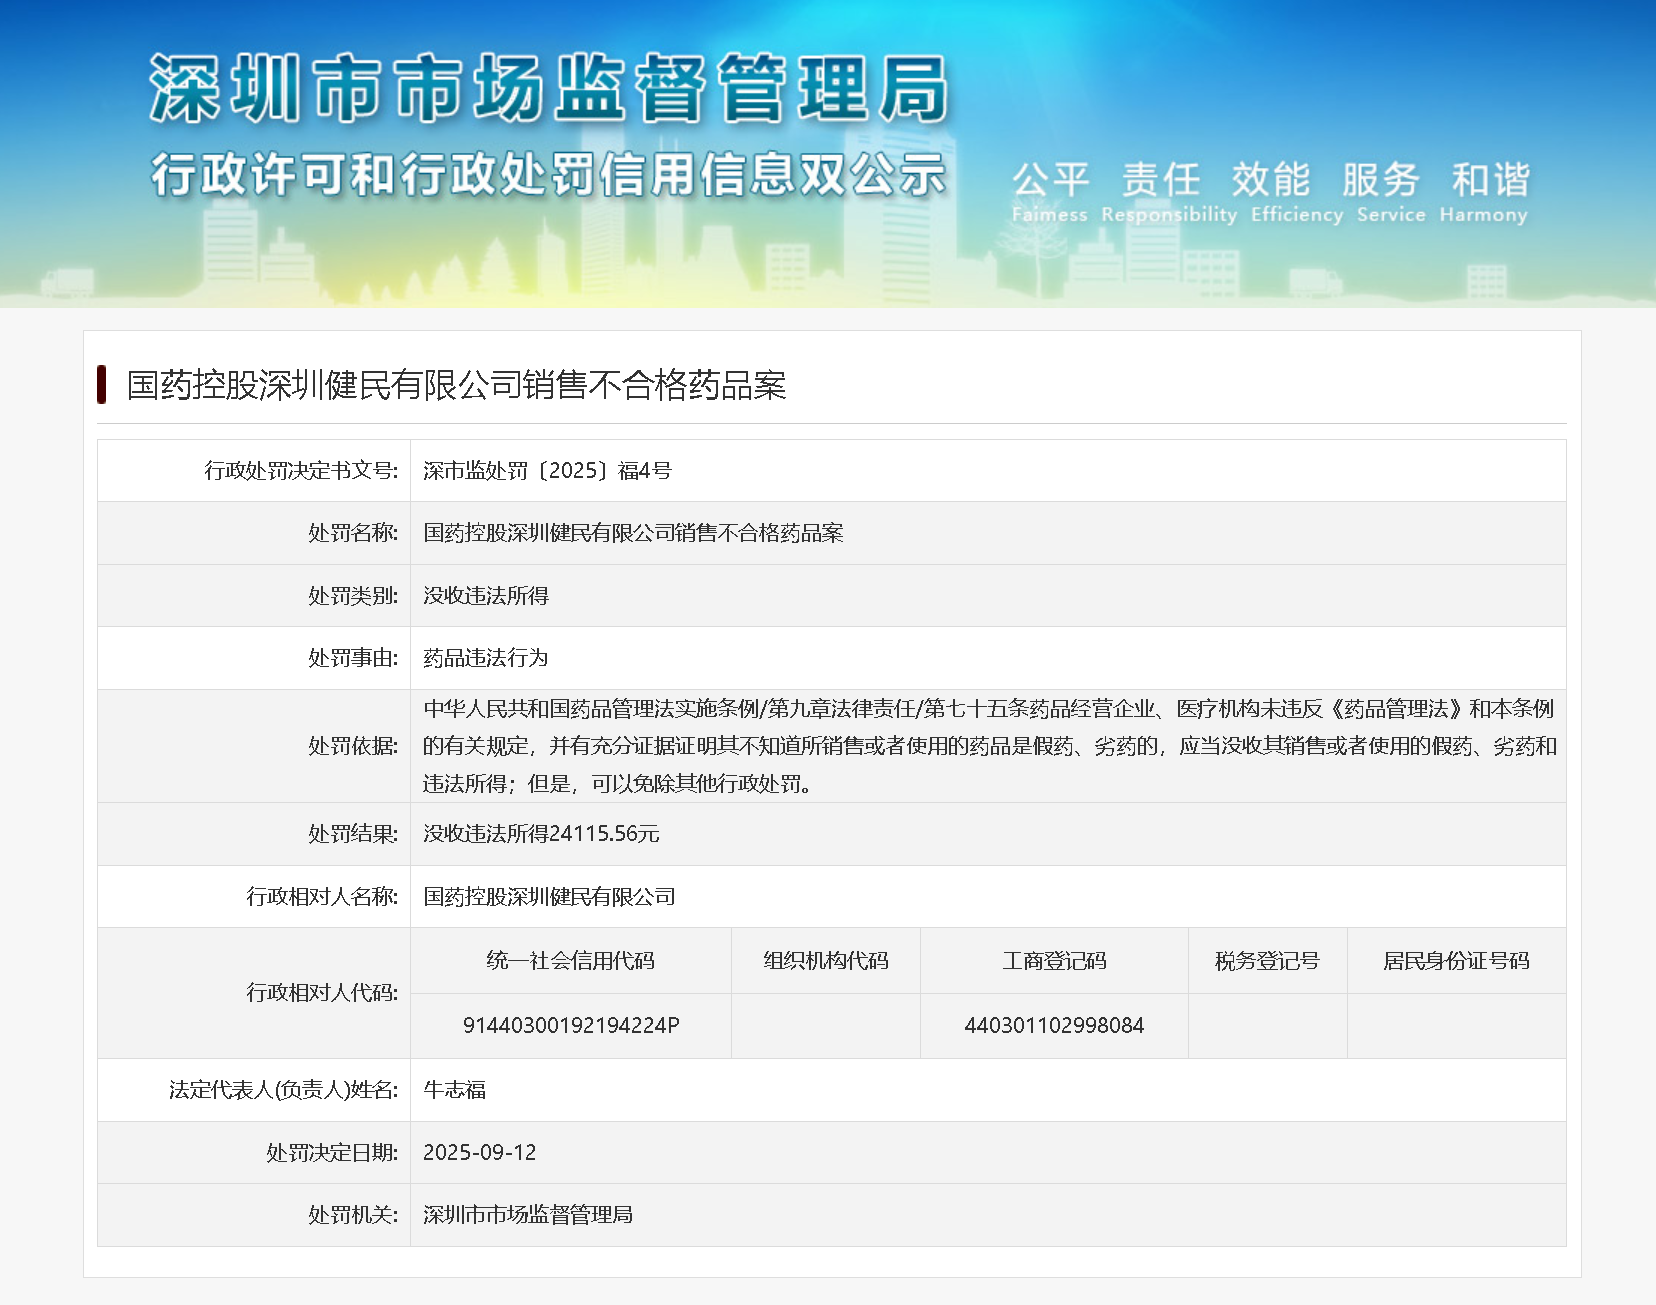
Task: Select the document number 深市监处罚〔2025〕福4号
Action: pyautogui.click(x=547, y=471)
